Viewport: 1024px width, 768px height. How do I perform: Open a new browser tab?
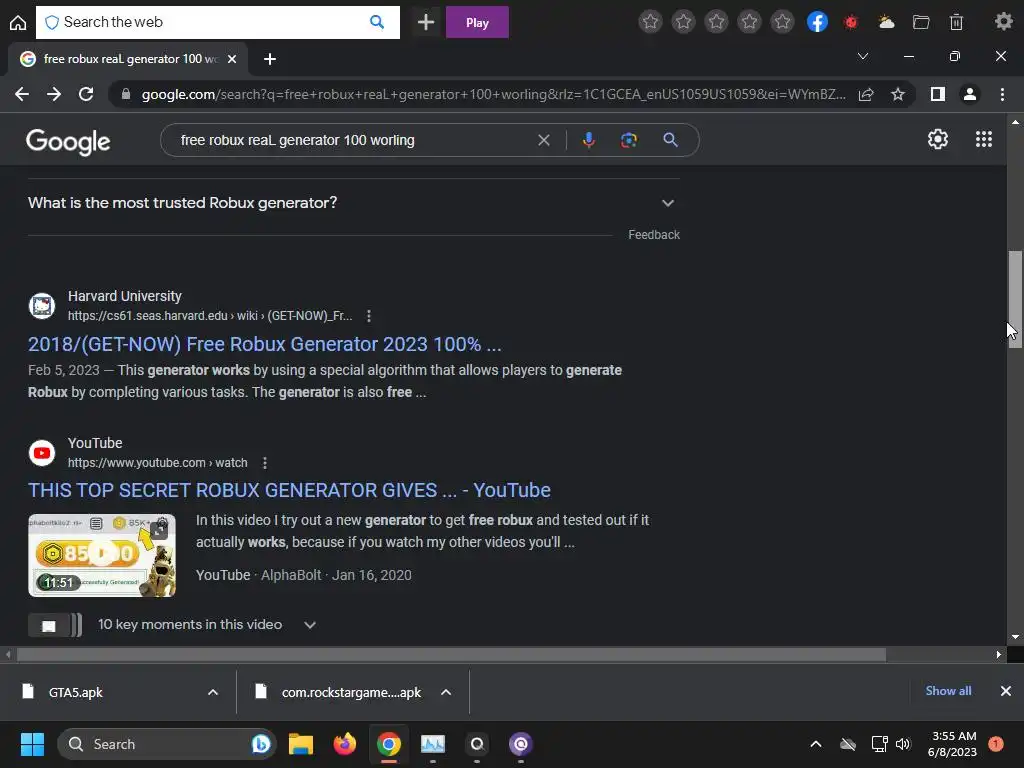(270, 59)
